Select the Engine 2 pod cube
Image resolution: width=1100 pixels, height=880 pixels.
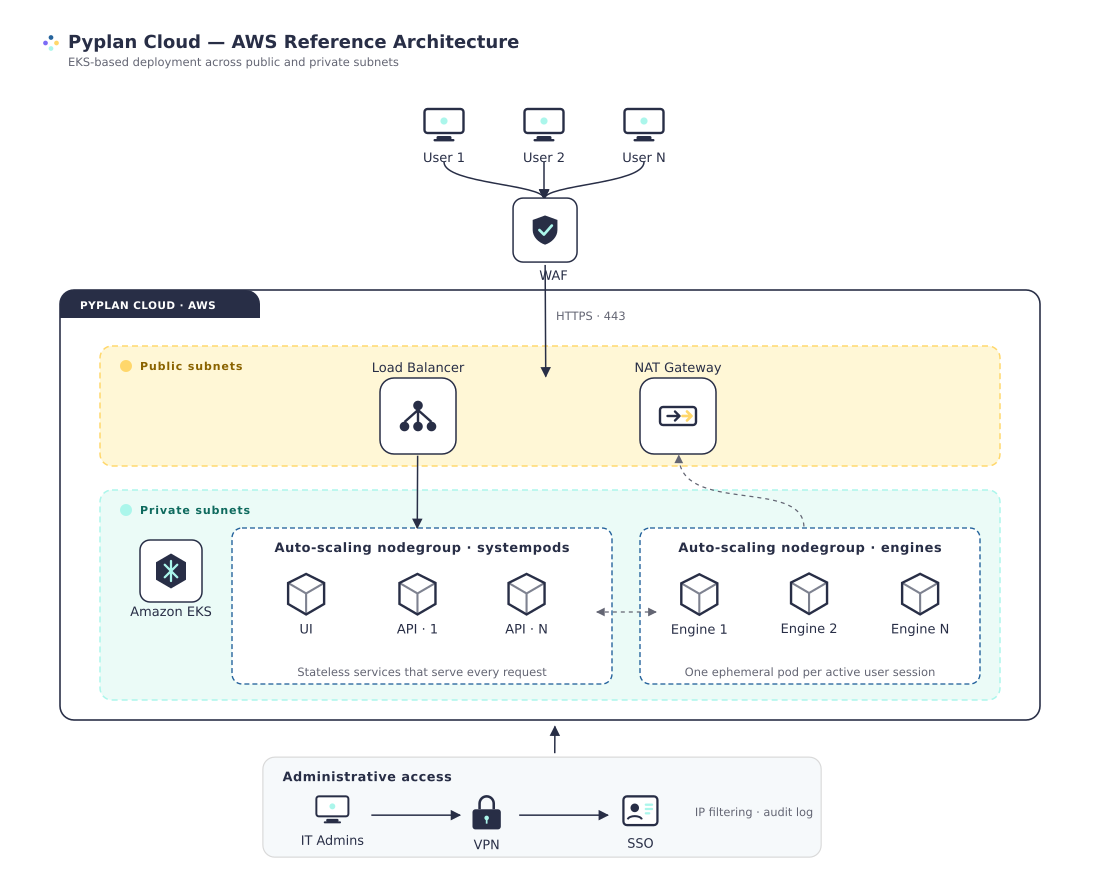pos(809,594)
